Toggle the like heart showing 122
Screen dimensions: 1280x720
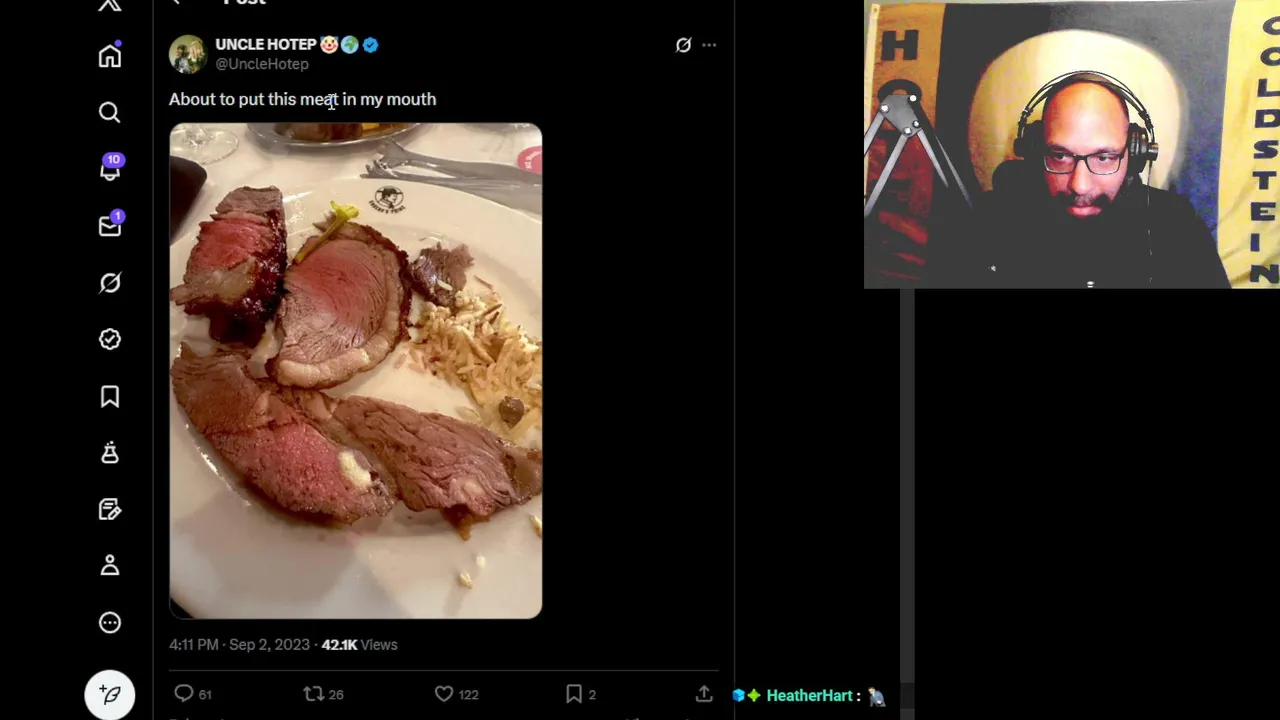coord(457,694)
